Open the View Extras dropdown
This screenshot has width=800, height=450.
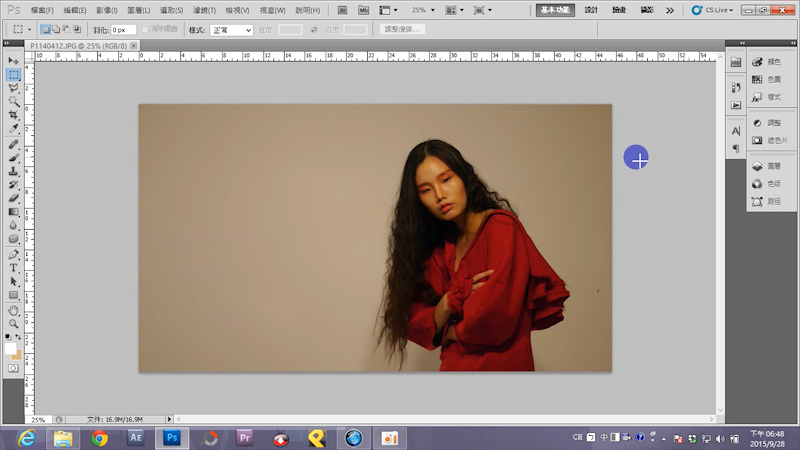coord(388,10)
